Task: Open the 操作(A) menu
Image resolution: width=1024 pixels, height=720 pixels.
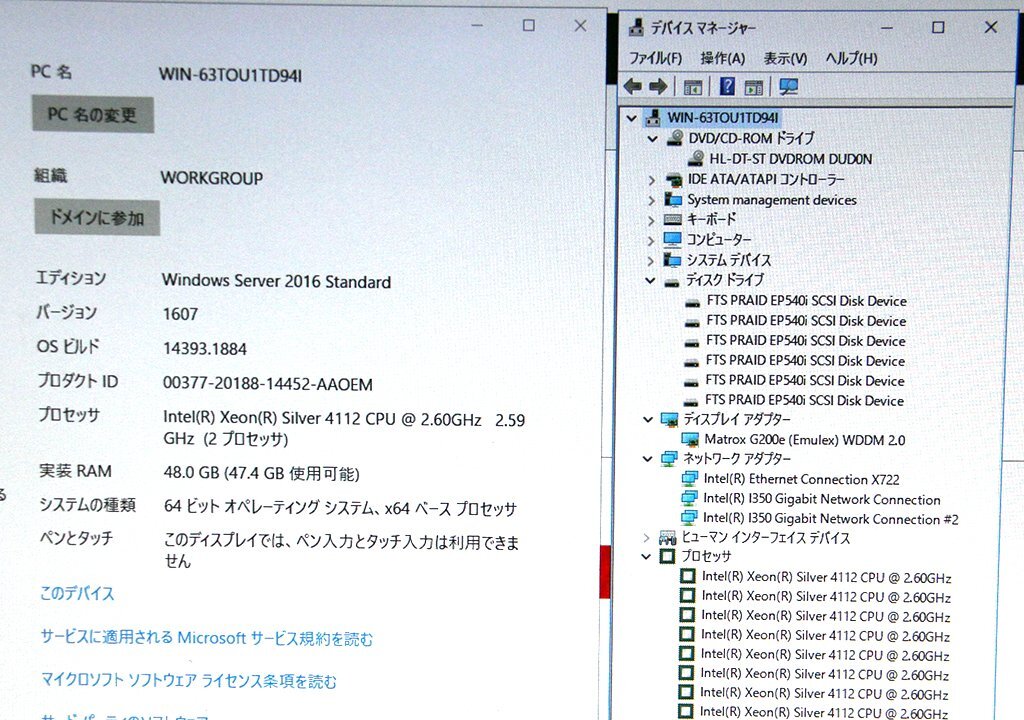Action: pos(722,58)
